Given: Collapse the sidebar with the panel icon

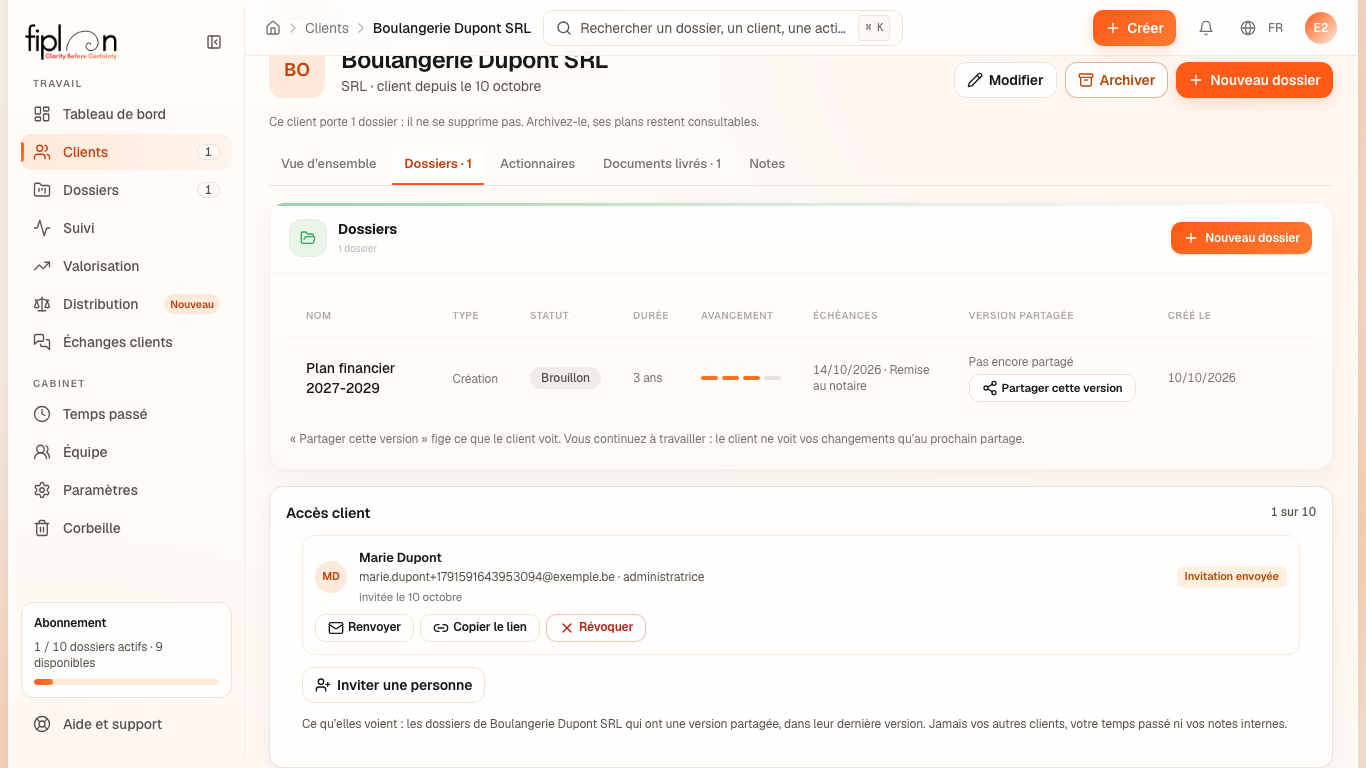Looking at the screenshot, I should [x=214, y=42].
